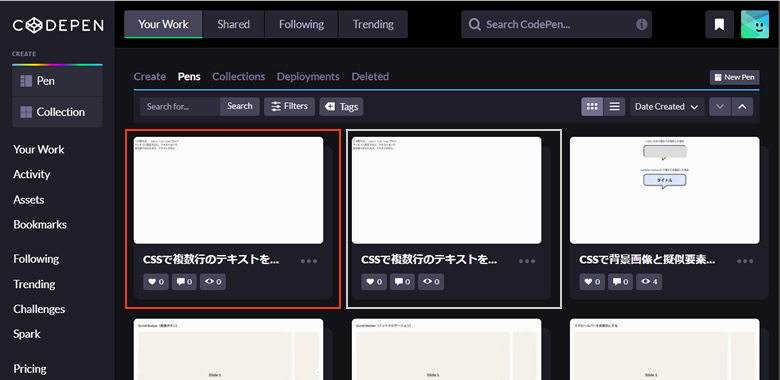Switch to list view layout
Screen dimensions: 780x380
tap(614, 106)
